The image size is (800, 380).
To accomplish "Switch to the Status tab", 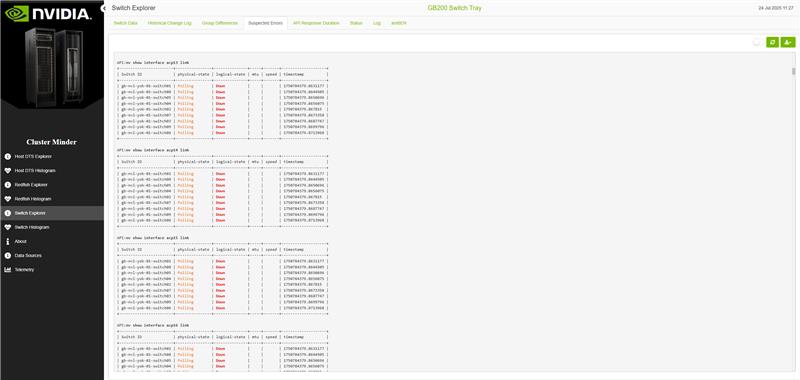I will pos(356,23).
